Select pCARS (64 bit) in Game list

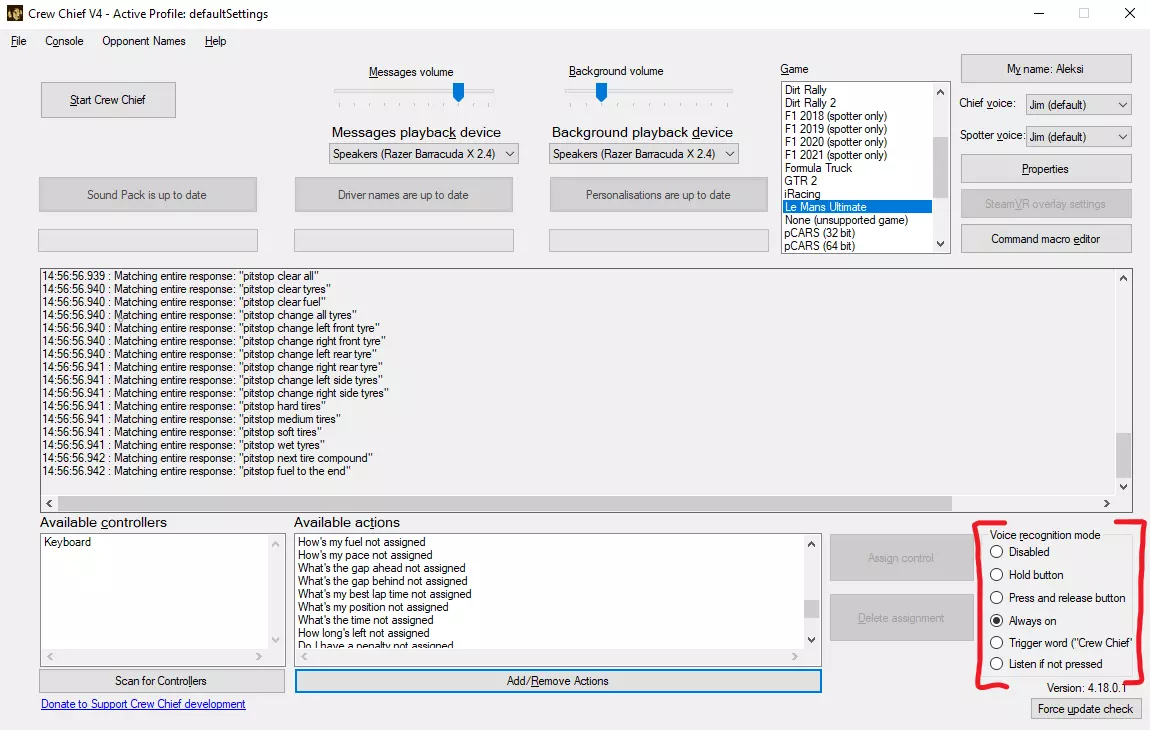pos(819,246)
